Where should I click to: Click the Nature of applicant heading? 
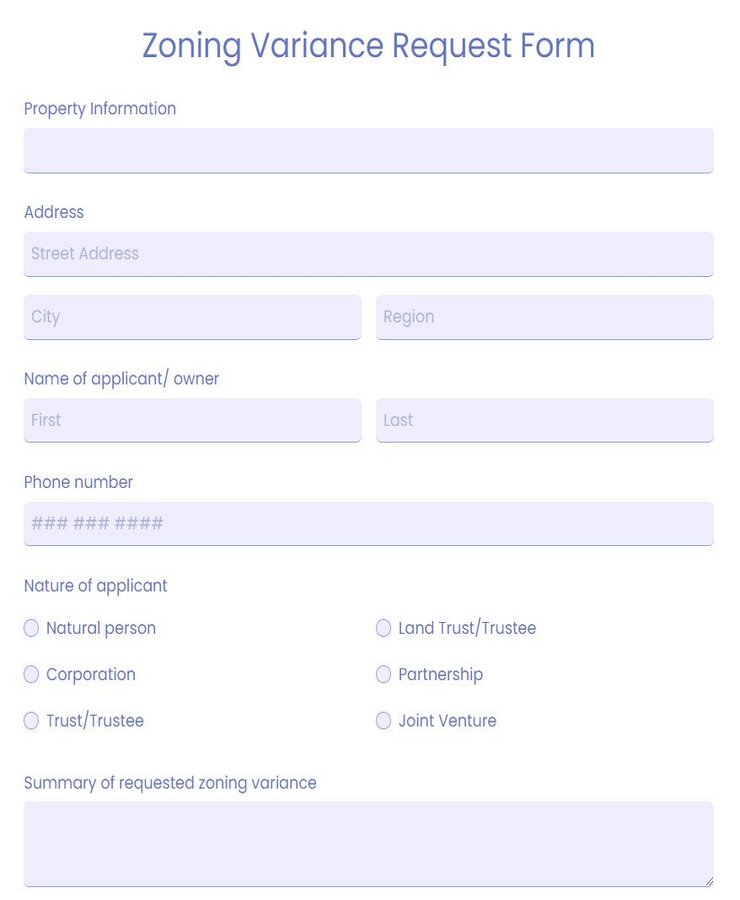[x=95, y=586]
